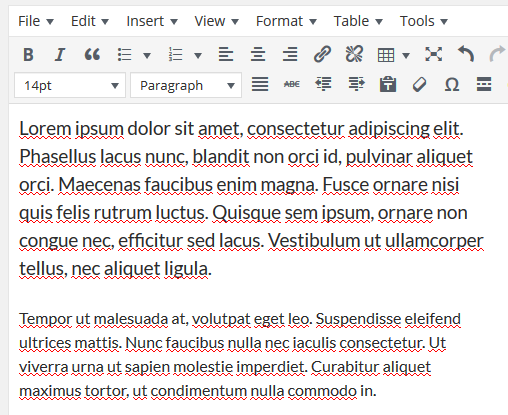
Task: Click the word "condimentum" in last line
Action: (199, 391)
